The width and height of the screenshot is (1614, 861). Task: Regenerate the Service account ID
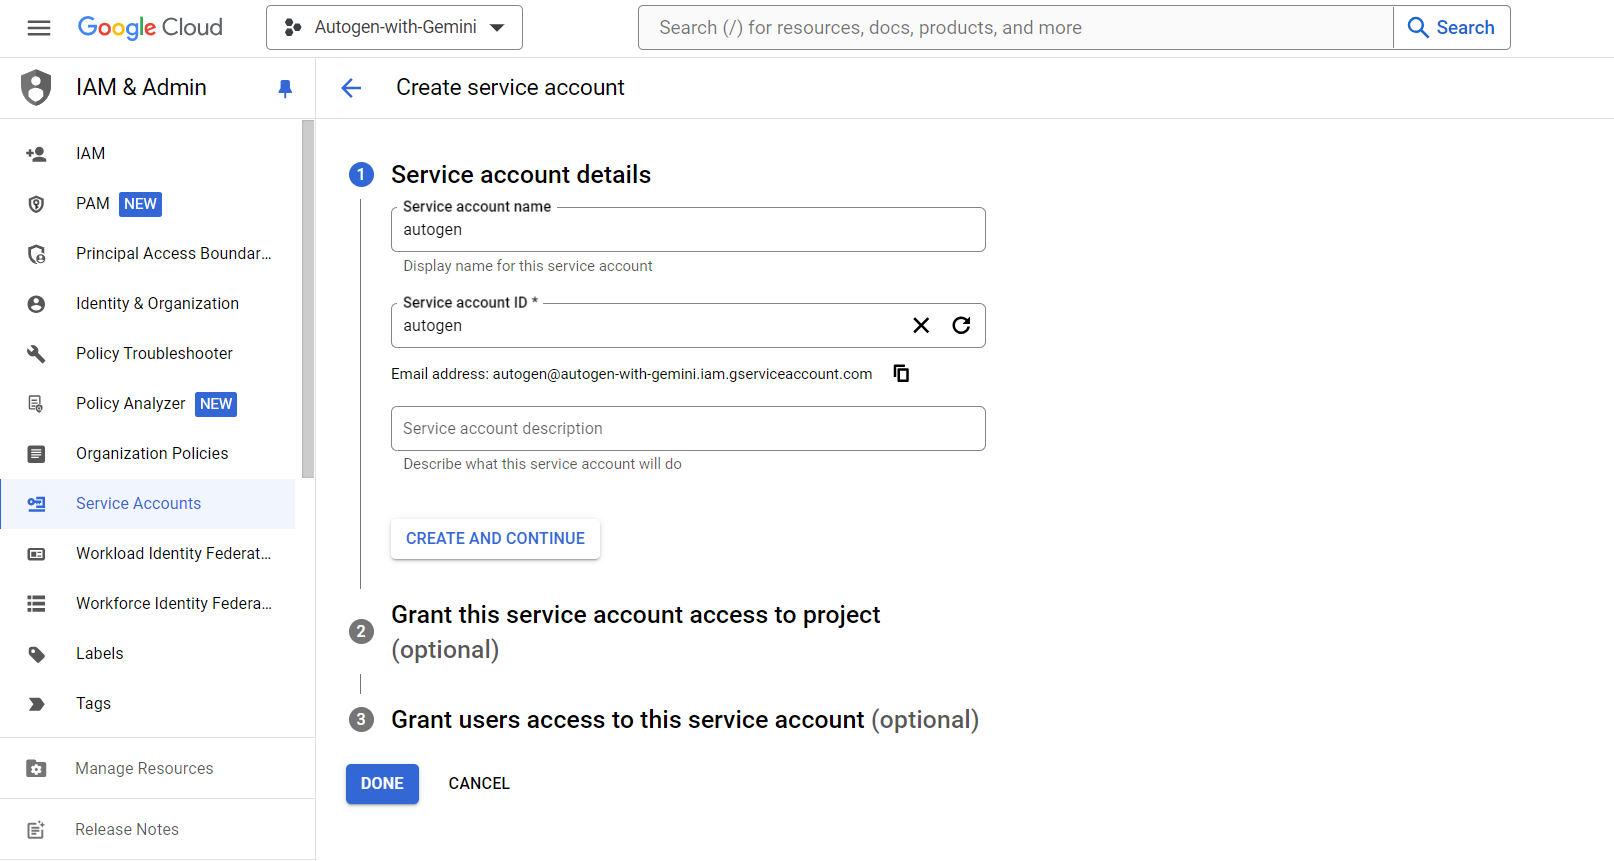961,325
